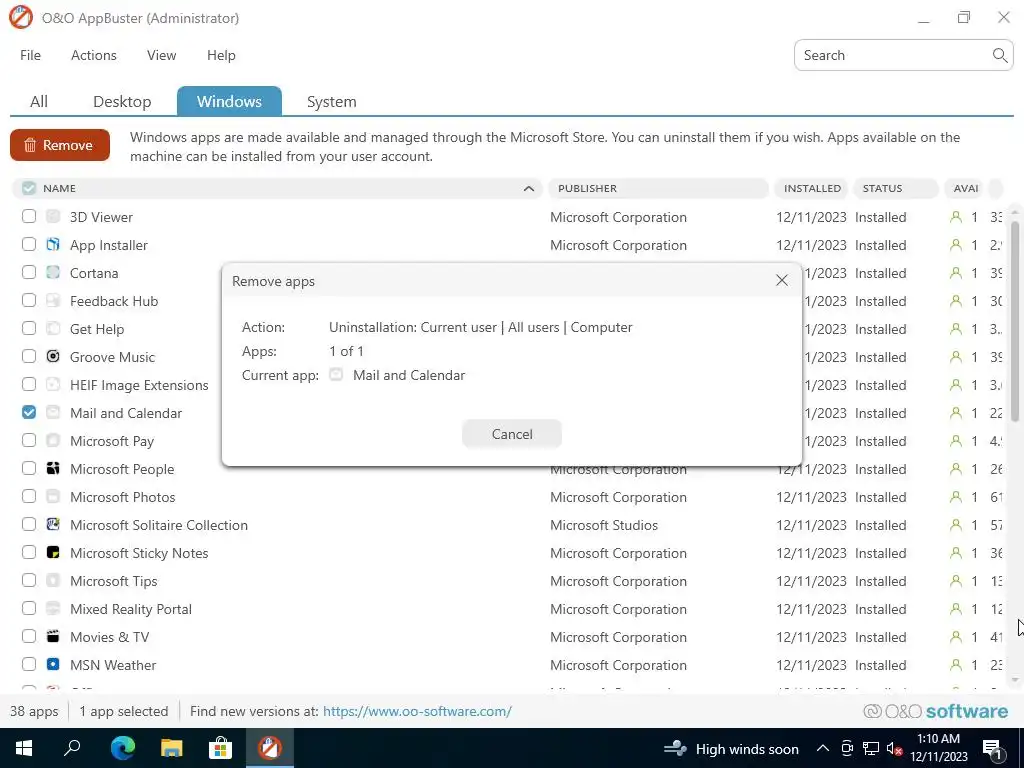Open the taskbar clock and date

tap(938, 748)
